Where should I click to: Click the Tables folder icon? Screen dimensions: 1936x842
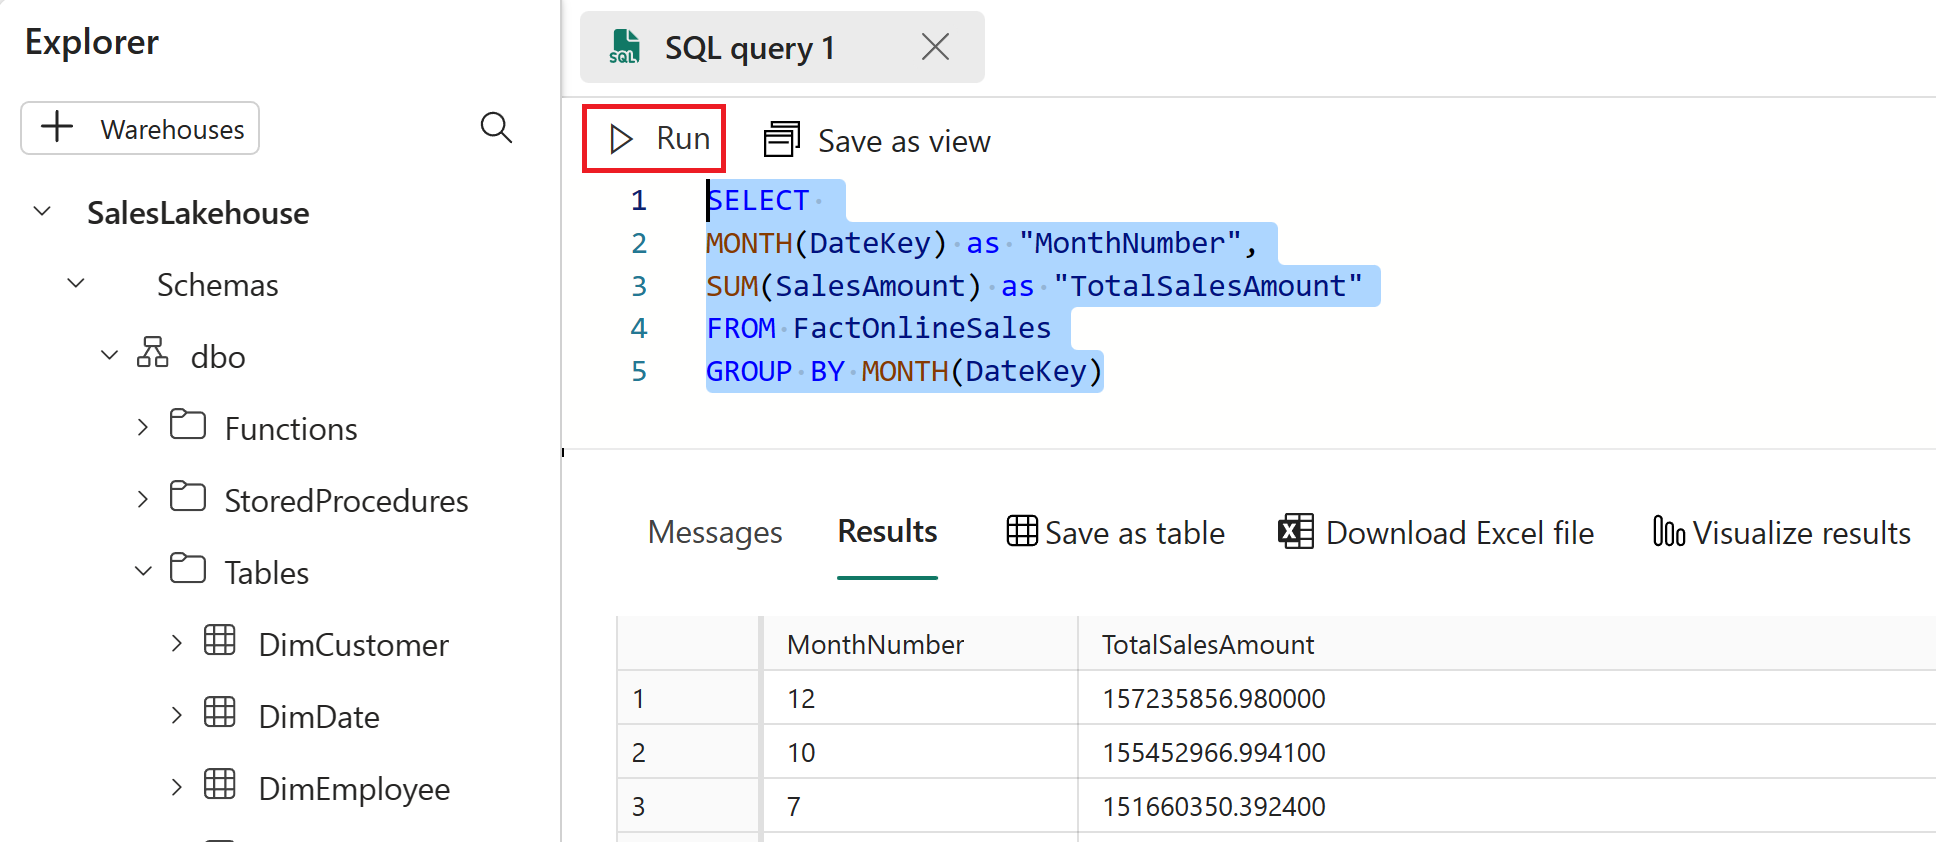coord(188,569)
